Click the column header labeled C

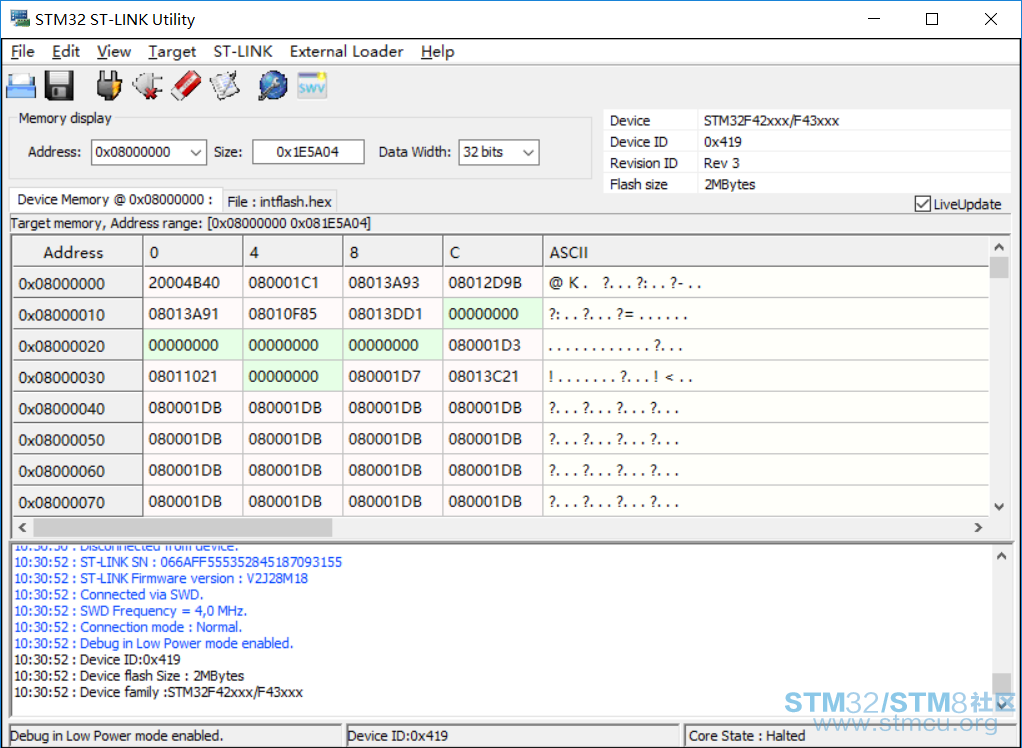(x=493, y=252)
